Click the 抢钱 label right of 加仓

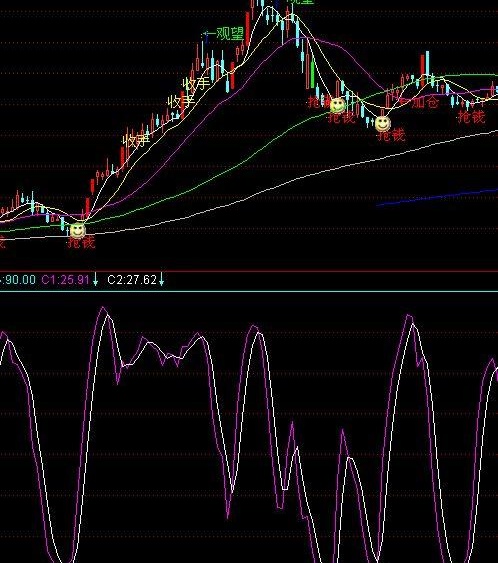[471, 117]
